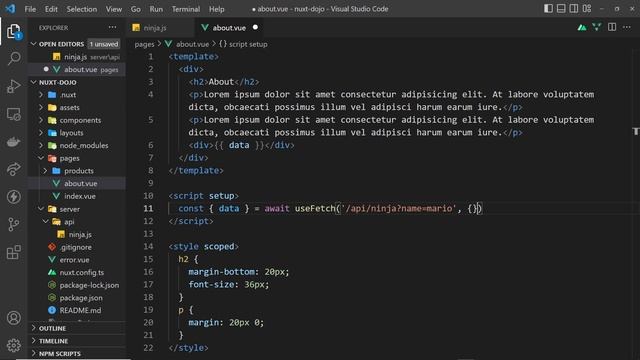The width and height of the screenshot is (640, 360).
Task: Open nuxt.config.ts file
Action: click(82, 272)
